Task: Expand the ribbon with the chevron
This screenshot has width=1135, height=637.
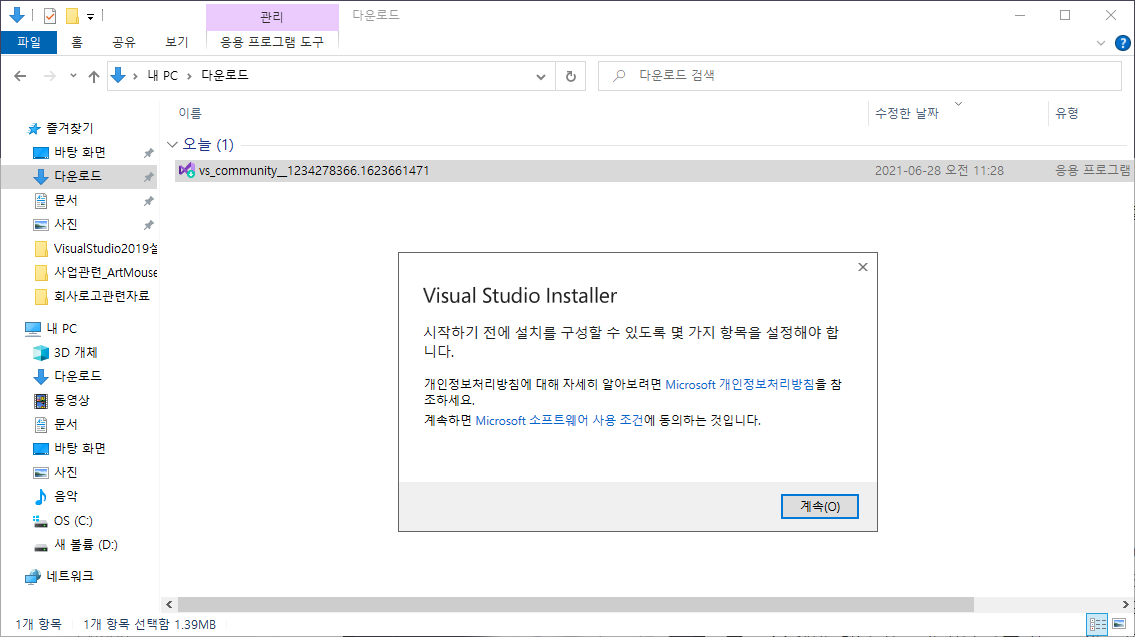Action: 1100,43
